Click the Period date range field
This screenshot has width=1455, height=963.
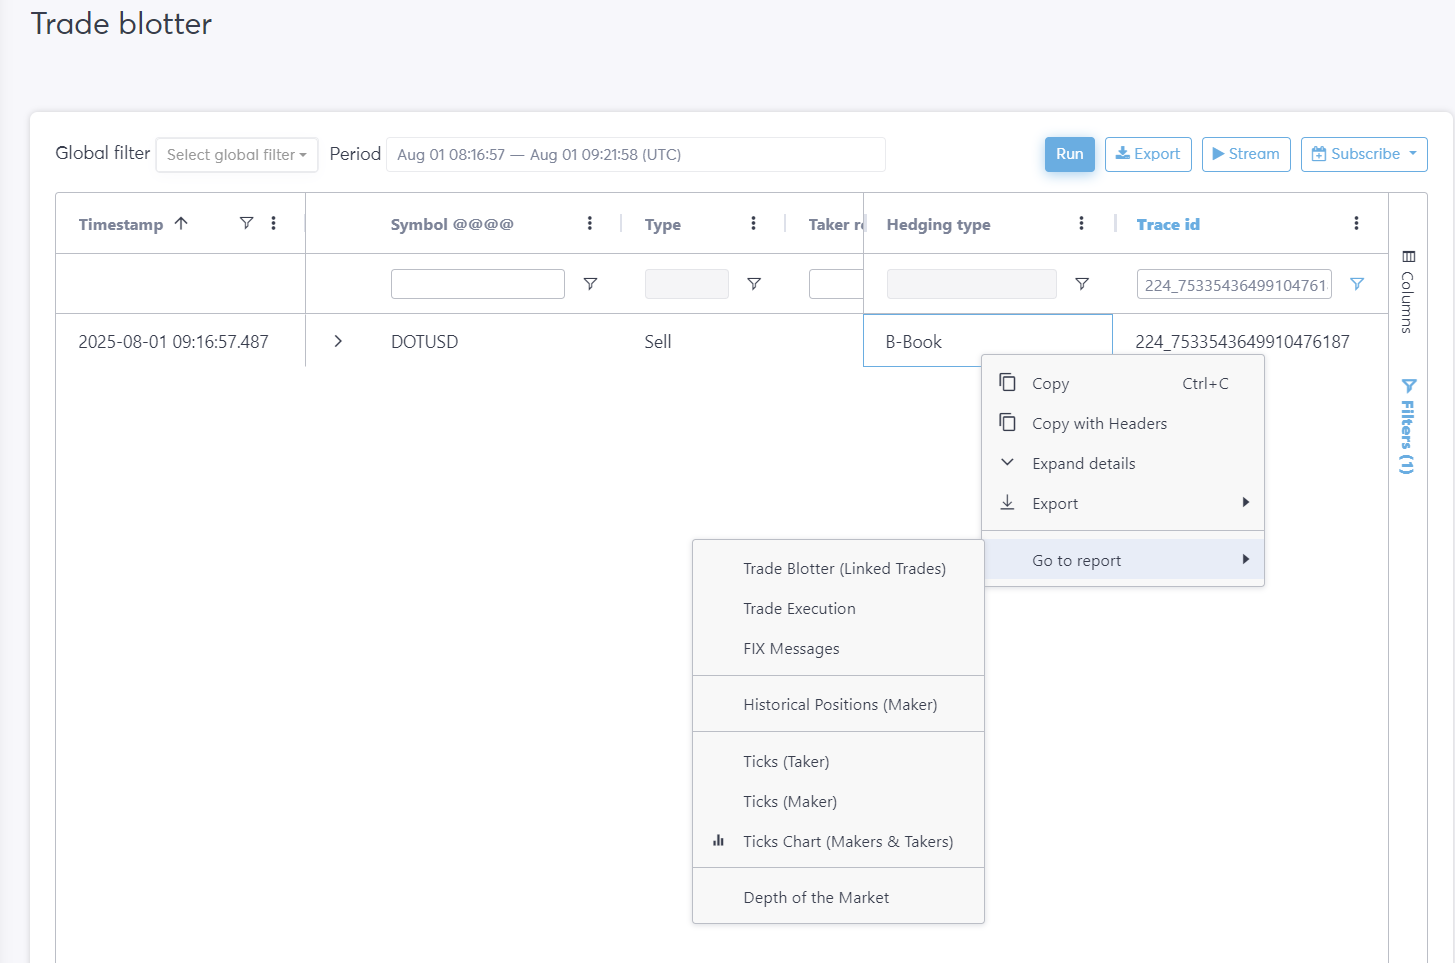click(635, 155)
